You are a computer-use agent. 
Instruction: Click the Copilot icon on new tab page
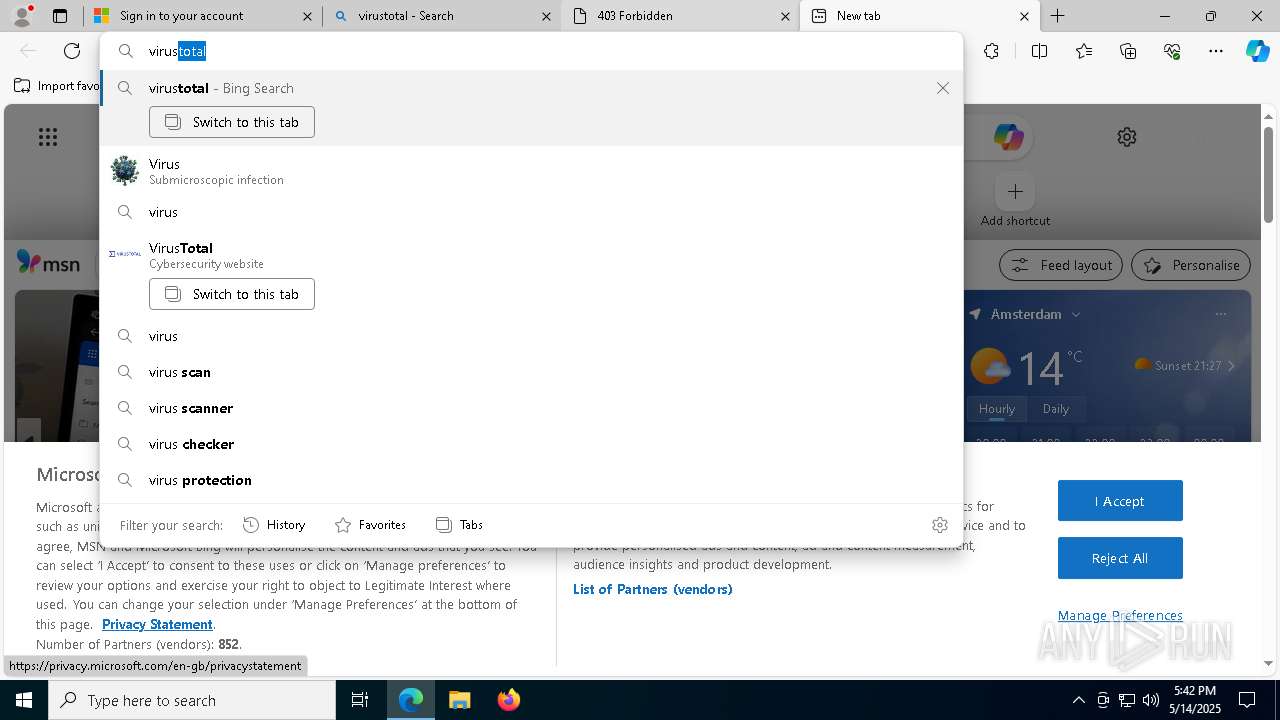pos(1008,137)
